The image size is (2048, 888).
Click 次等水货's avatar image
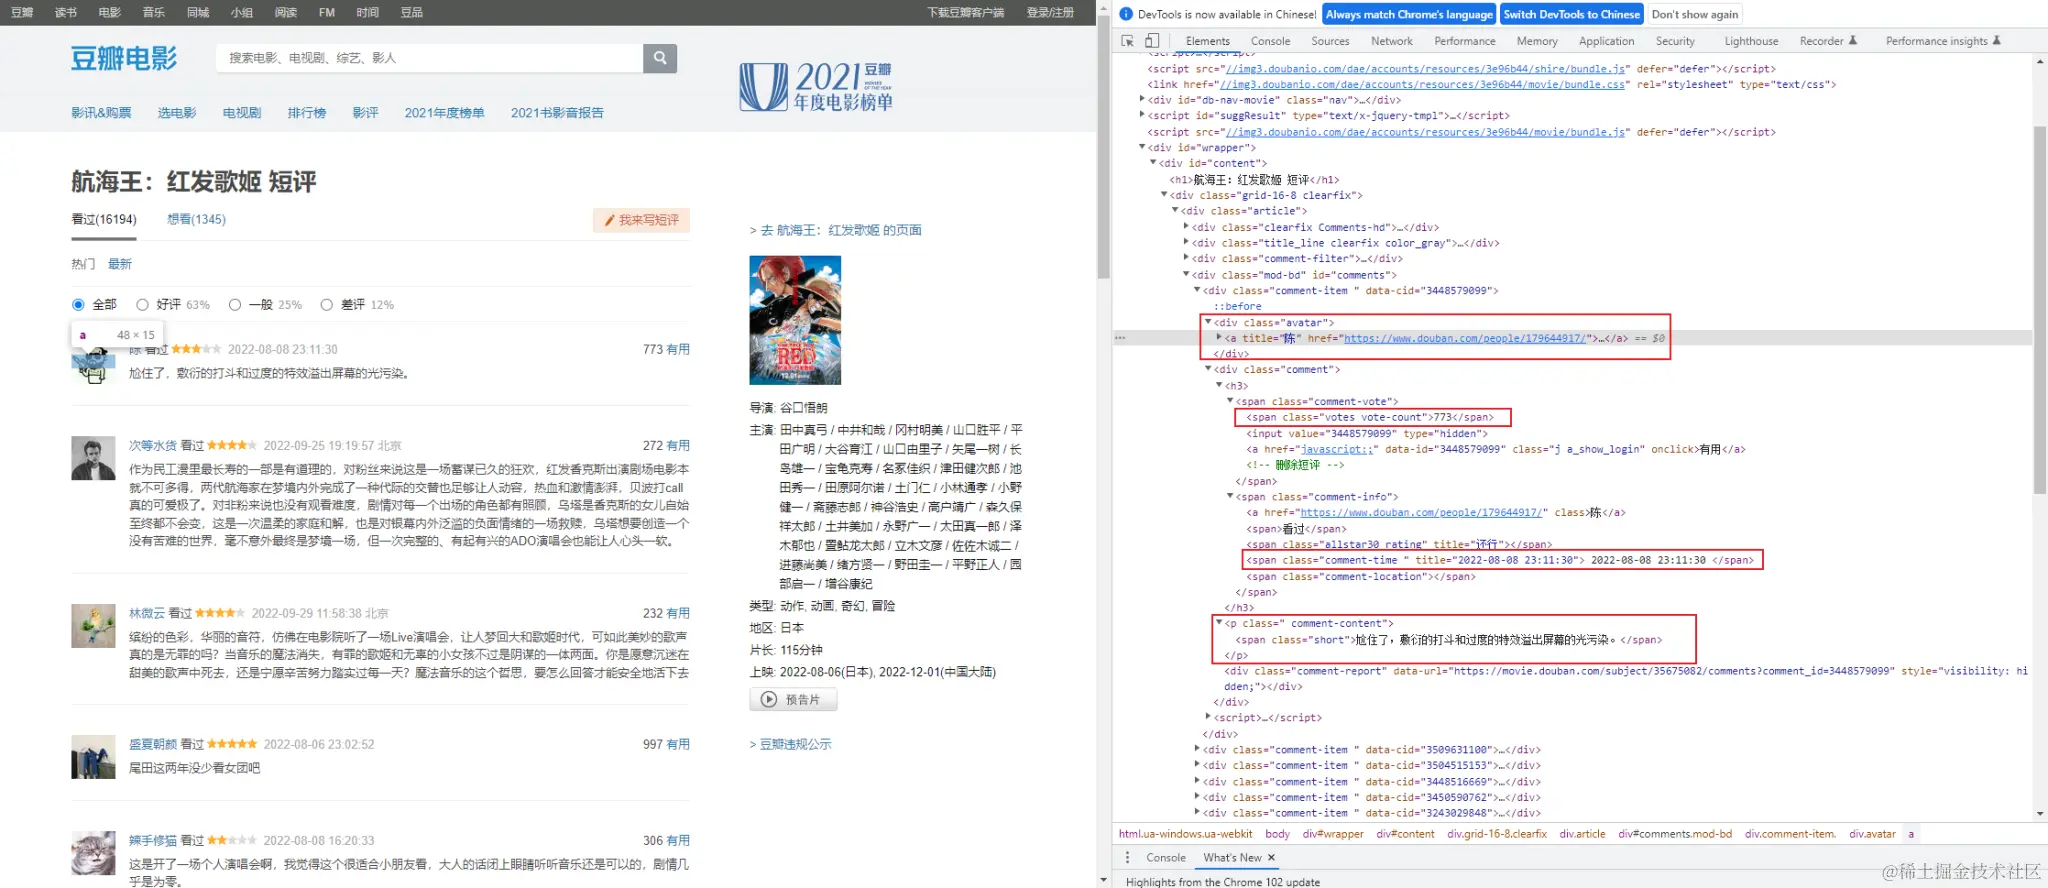click(x=93, y=459)
